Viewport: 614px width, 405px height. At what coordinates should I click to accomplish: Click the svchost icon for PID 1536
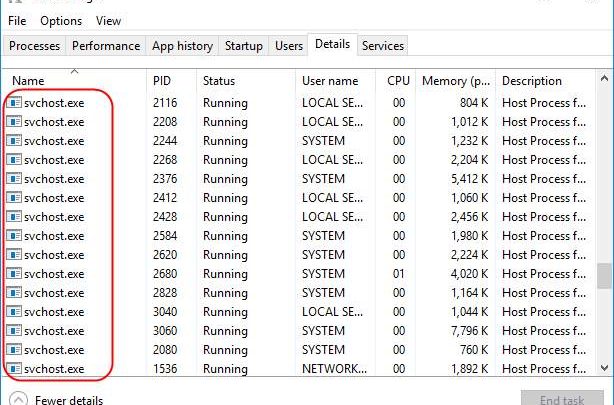14,368
